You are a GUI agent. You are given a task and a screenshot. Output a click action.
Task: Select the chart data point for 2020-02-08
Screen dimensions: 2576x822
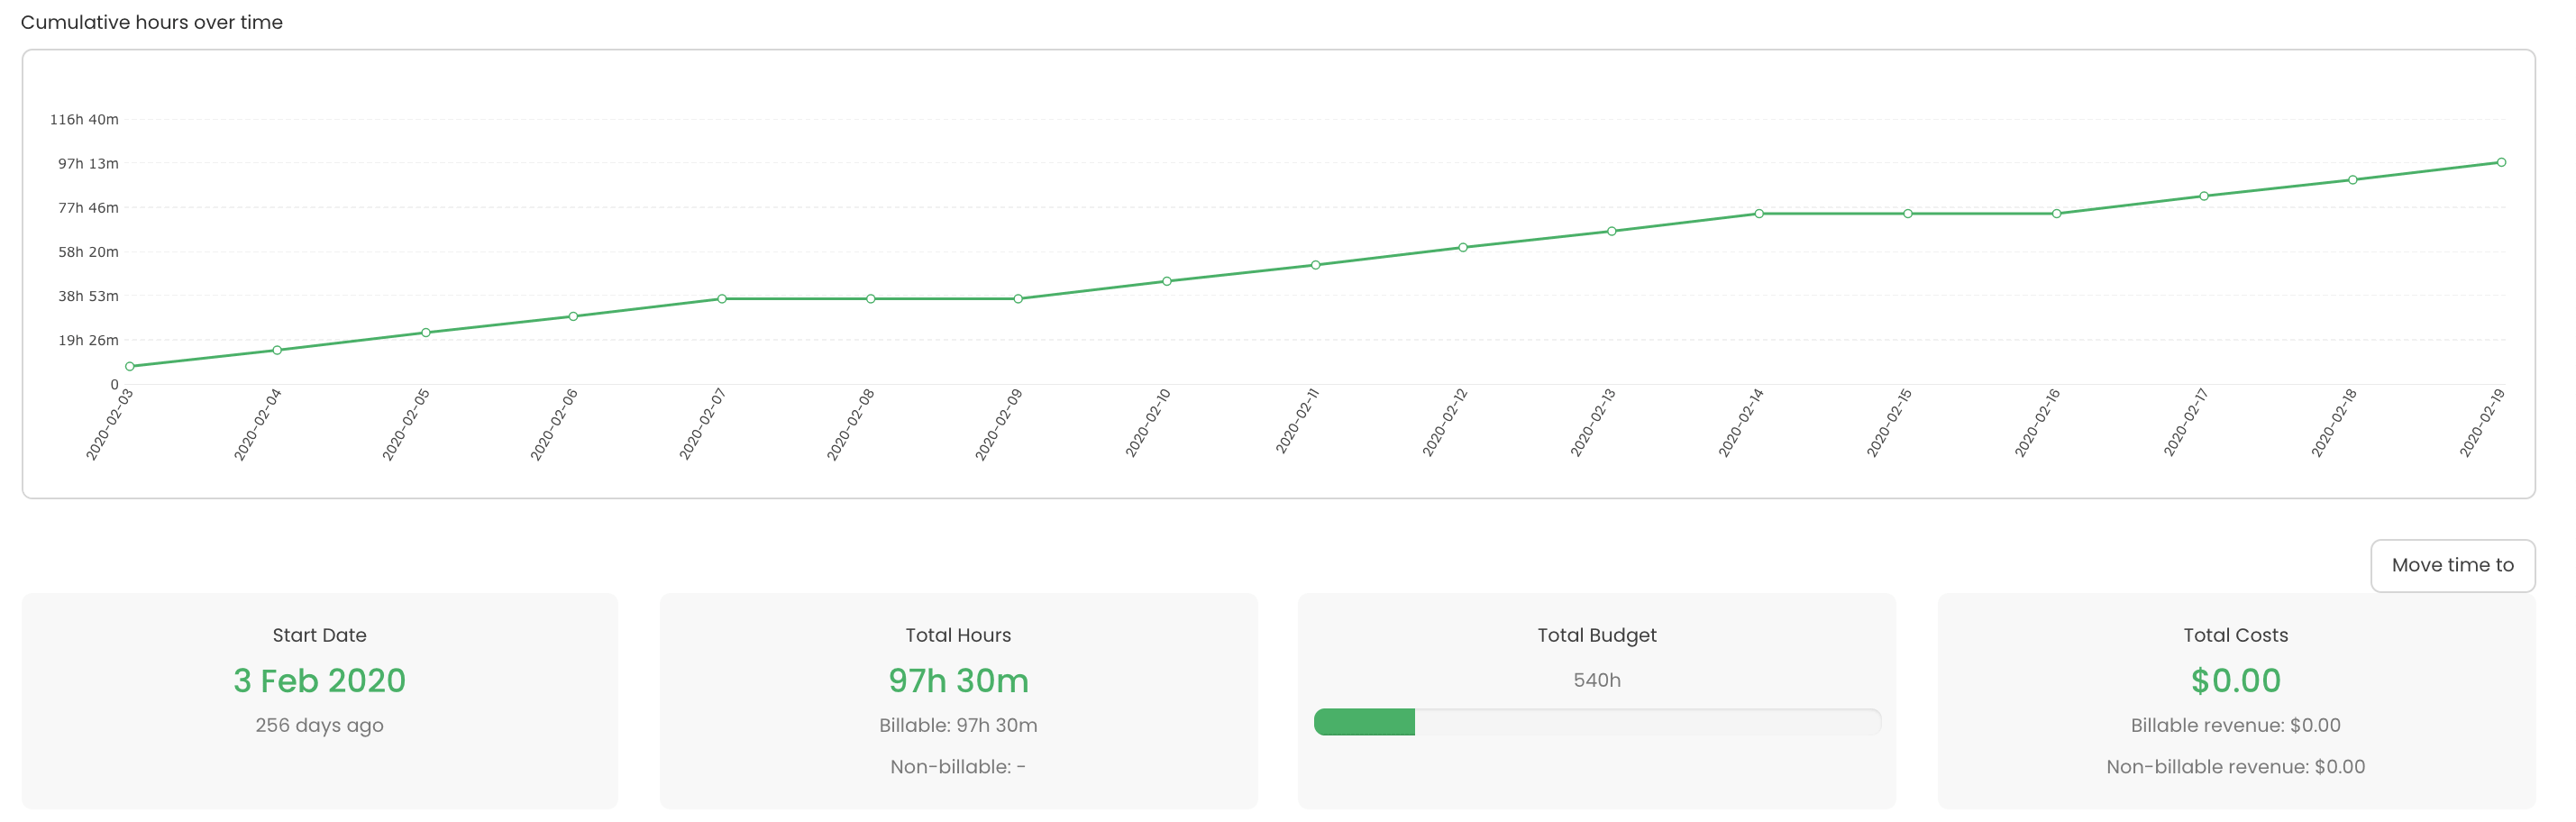point(871,299)
